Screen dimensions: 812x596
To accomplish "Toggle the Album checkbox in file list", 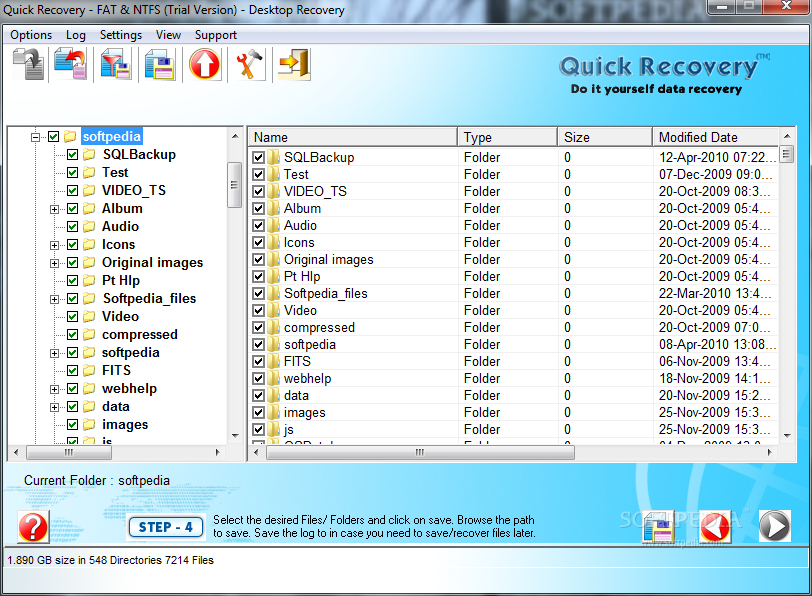I will 258,209.
